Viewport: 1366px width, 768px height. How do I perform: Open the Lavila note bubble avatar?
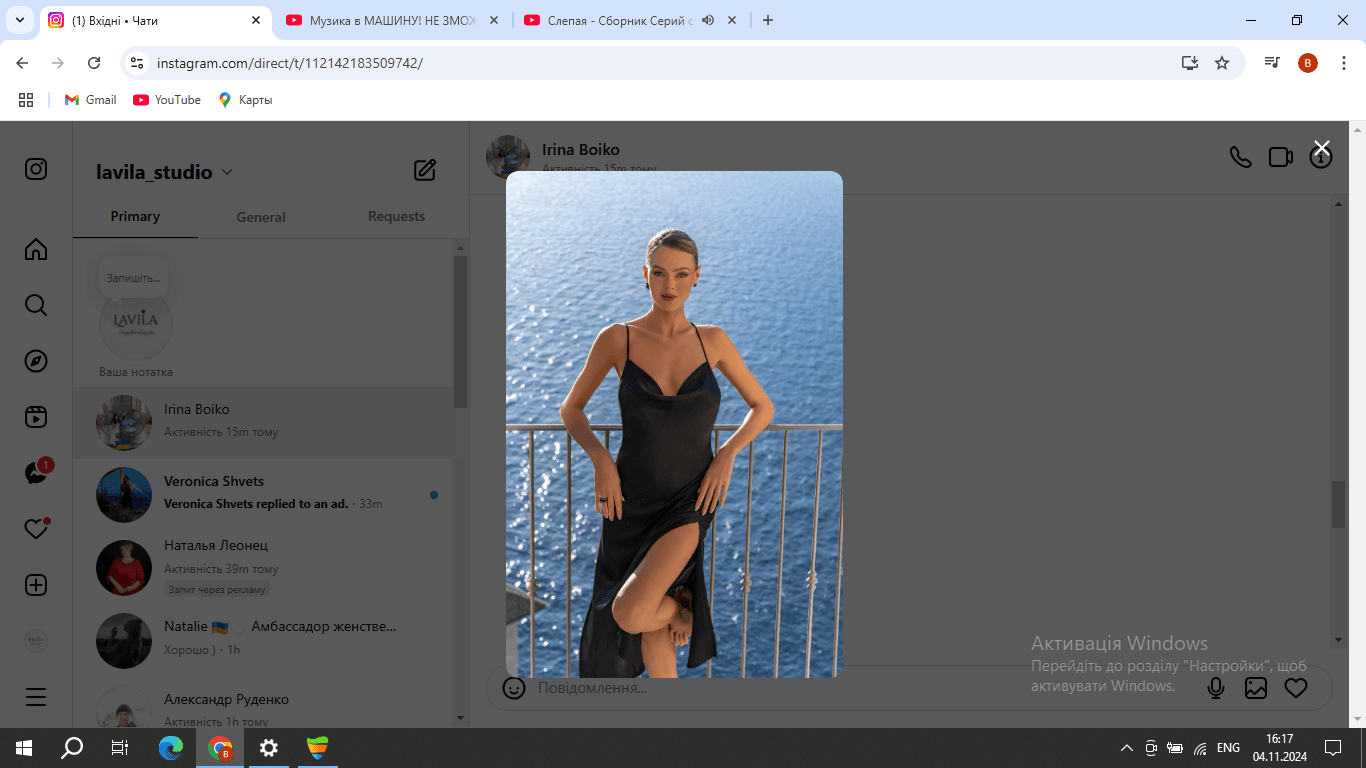click(x=136, y=325)
